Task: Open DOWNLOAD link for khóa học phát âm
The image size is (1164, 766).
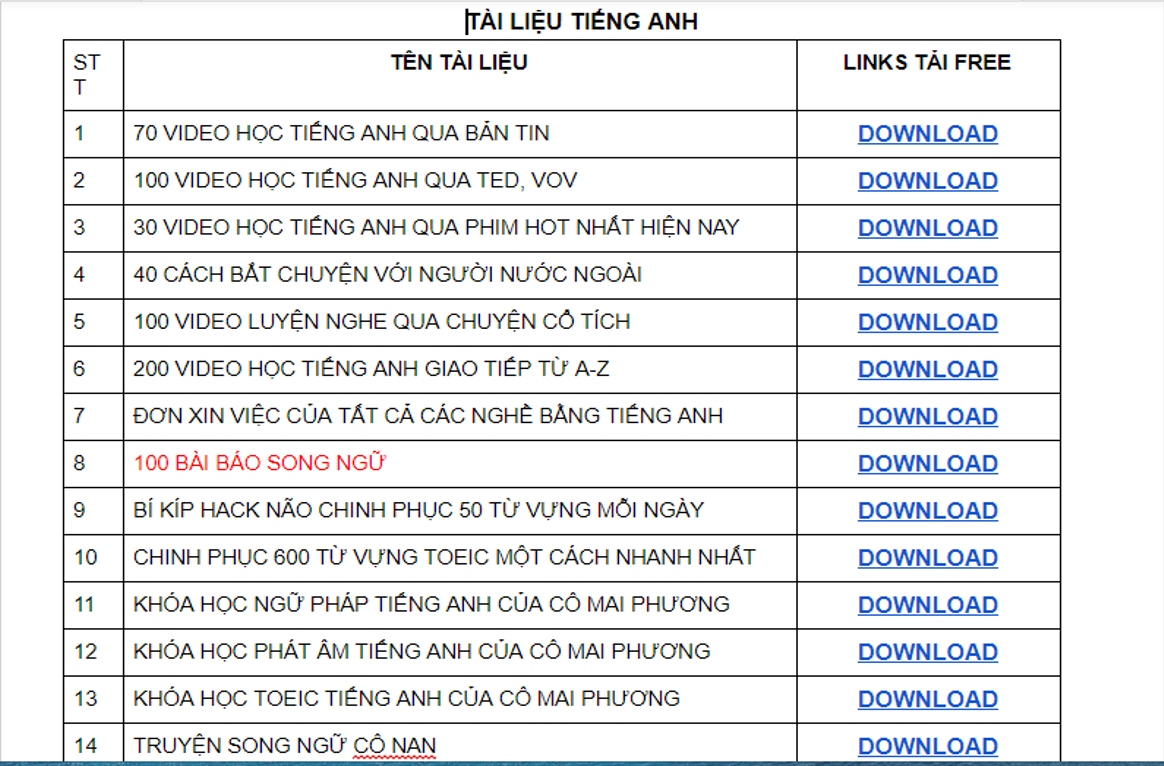Action: tap(927, 652)
